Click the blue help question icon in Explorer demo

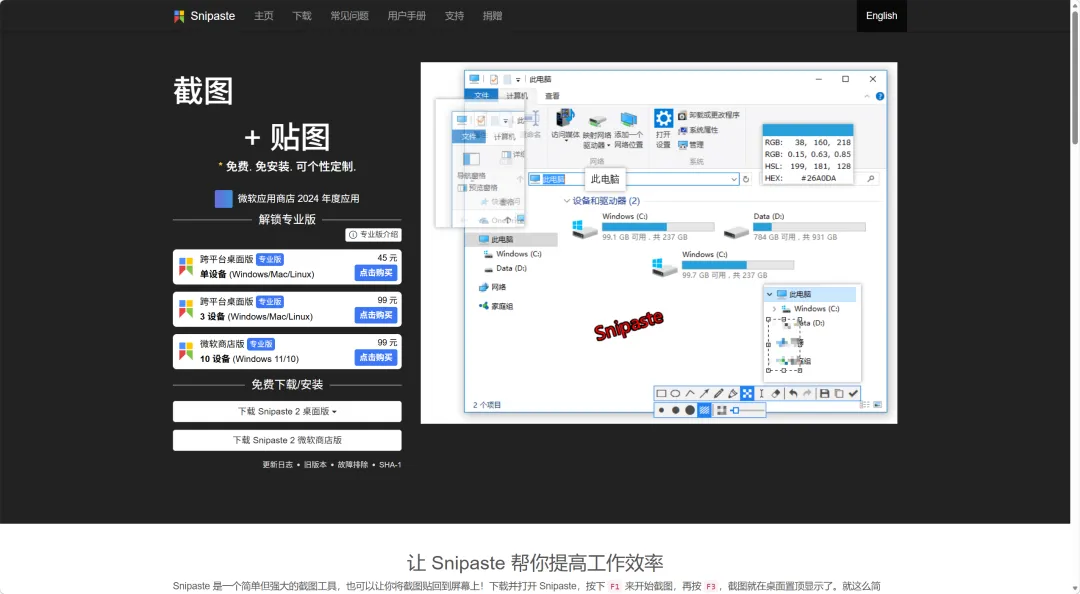(880, 96)
